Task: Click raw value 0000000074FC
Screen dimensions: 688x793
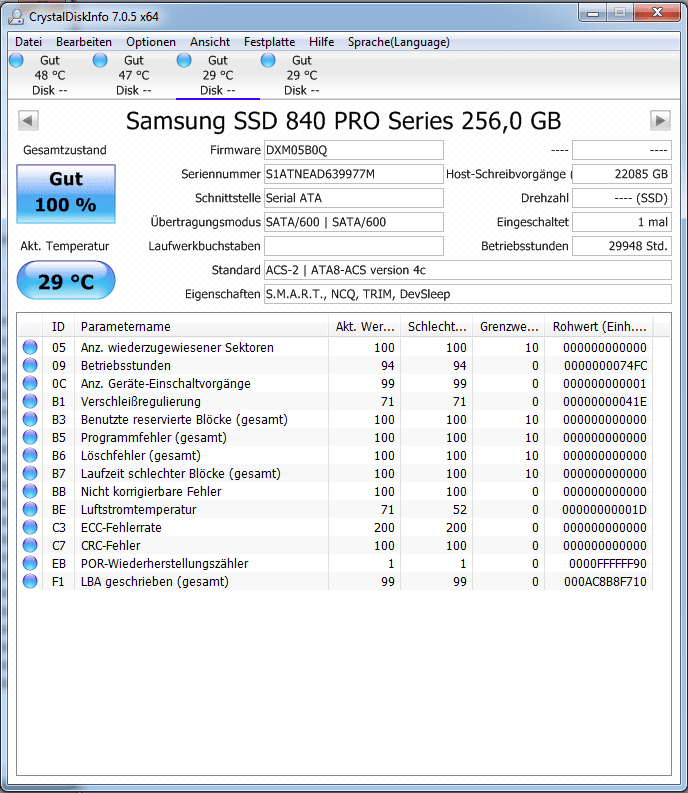Action: tap(606, 366)
